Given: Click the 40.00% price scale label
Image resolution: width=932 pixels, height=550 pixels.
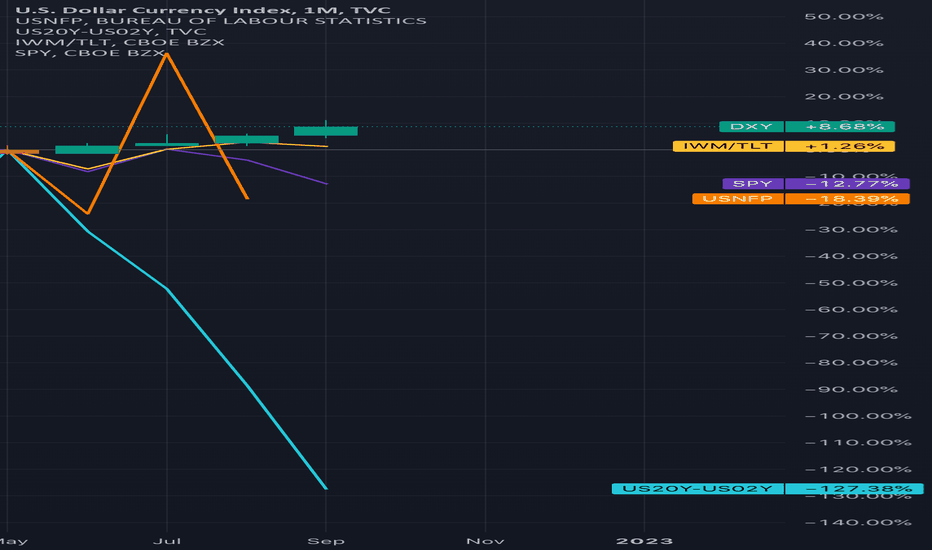Looking at the screenshot, I should coord(843,43).
